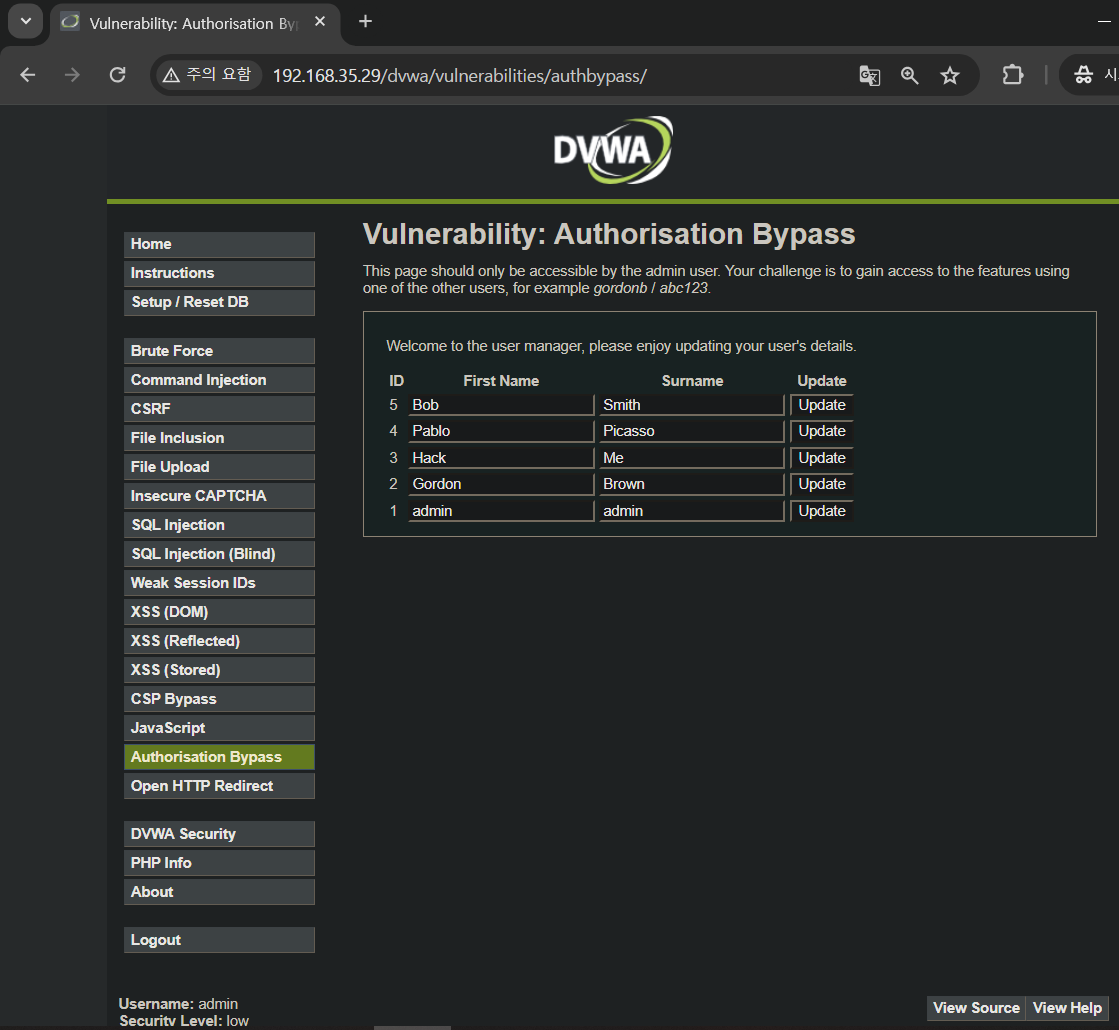Open the About page

[x=219, y=892]
